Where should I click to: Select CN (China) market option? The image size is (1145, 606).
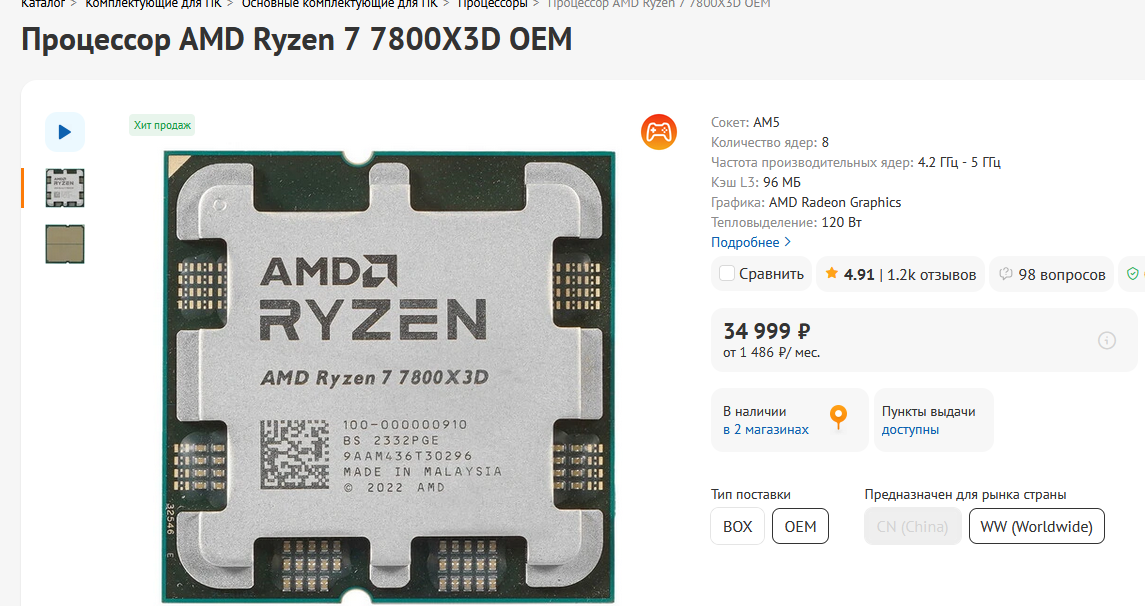tap(913, 526)
